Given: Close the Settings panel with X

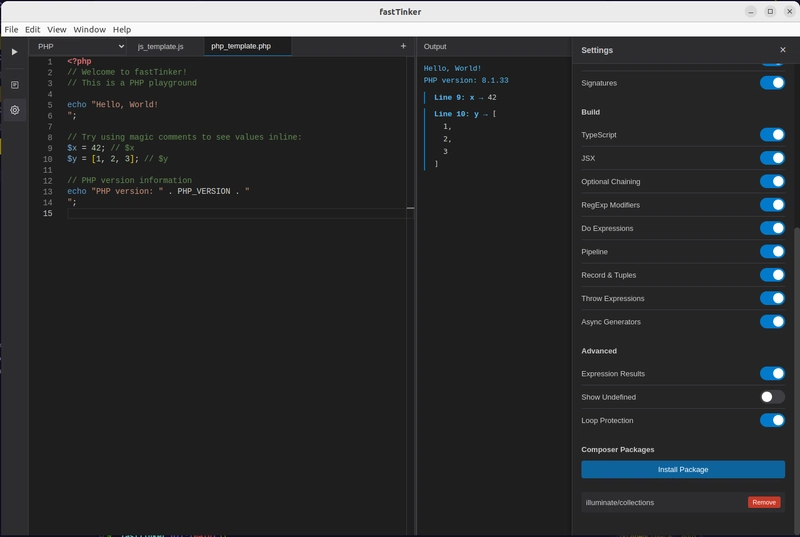Looking at the screenshot, I should click(782, 50).
